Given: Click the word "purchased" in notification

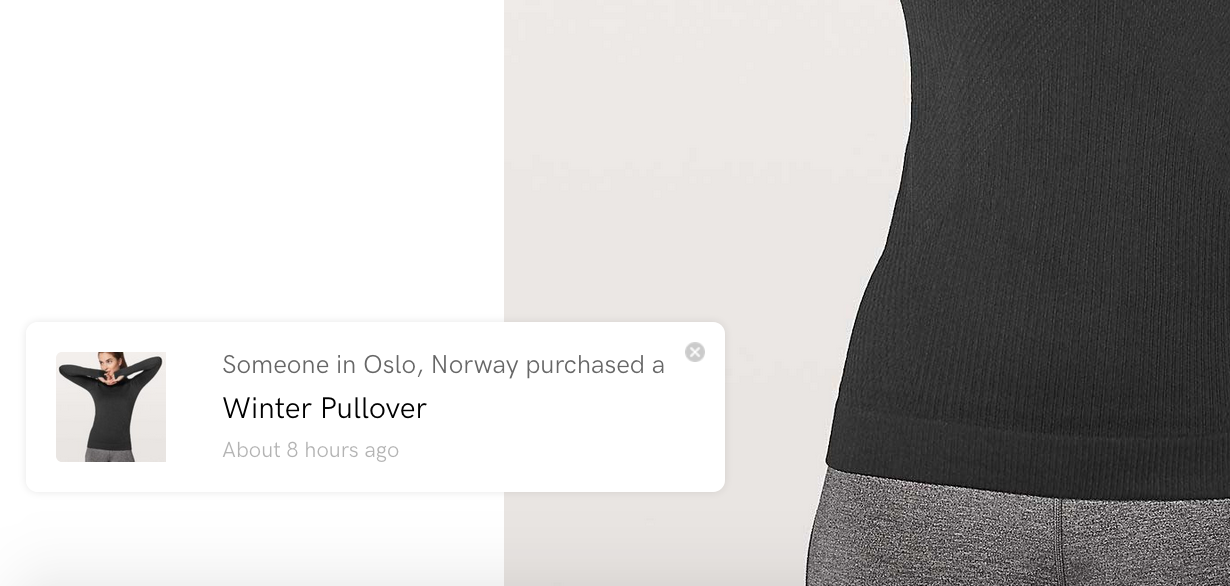Looking at the screenshot, I should coord(585,366).
